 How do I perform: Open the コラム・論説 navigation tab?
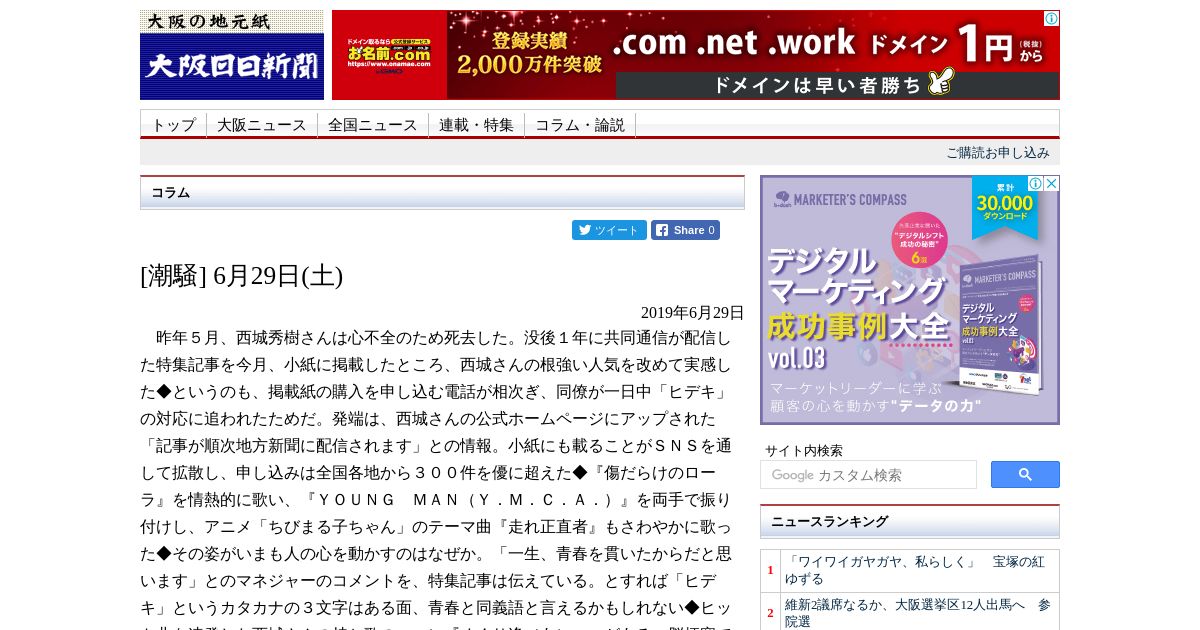pos(580,125)
